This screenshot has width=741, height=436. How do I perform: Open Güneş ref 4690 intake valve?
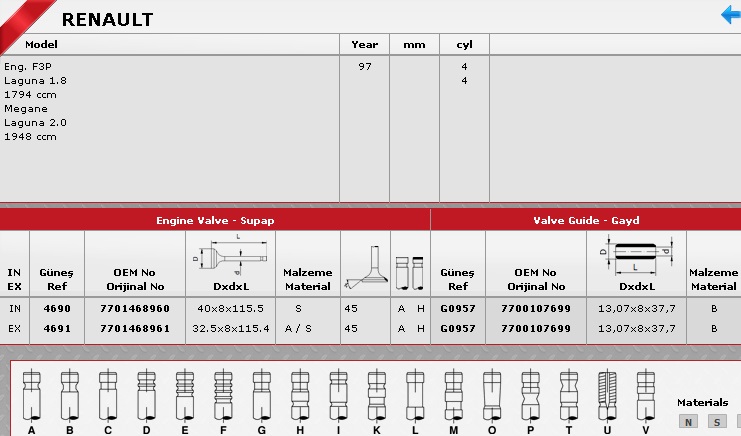click(x=57, y=308)
